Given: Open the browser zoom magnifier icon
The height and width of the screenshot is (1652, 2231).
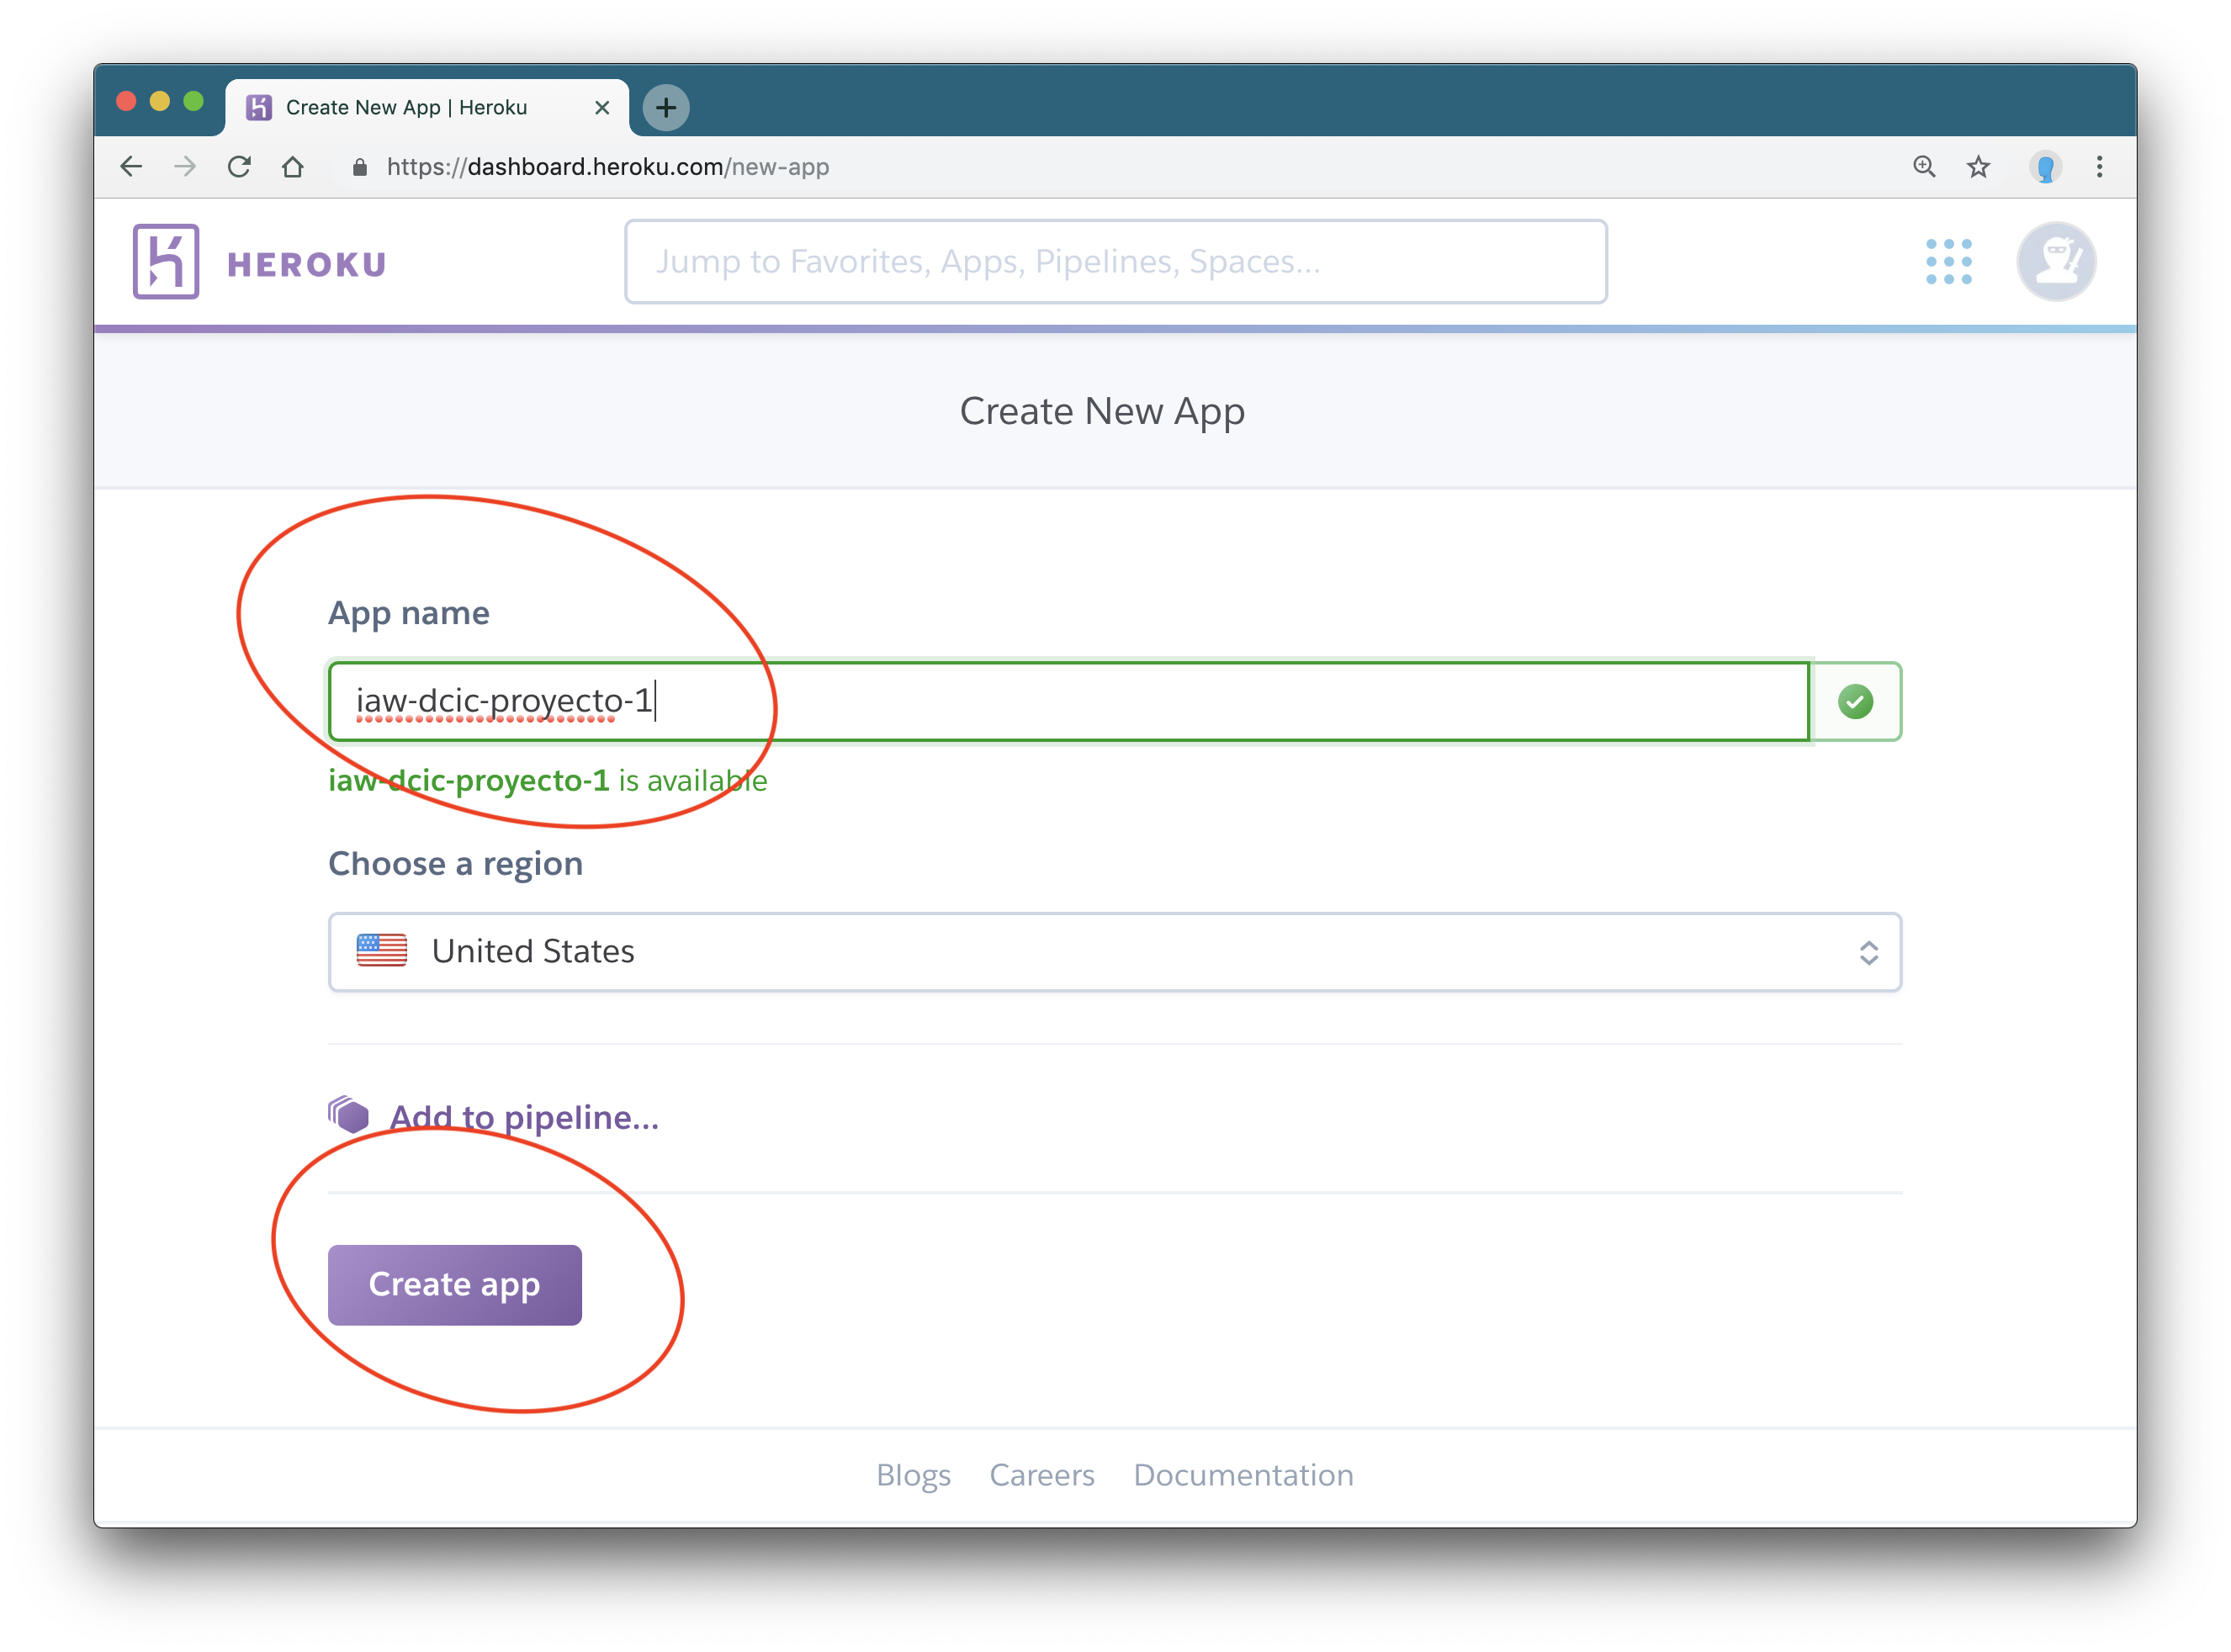Looking at the screenshot, I should click(1924, 167).
